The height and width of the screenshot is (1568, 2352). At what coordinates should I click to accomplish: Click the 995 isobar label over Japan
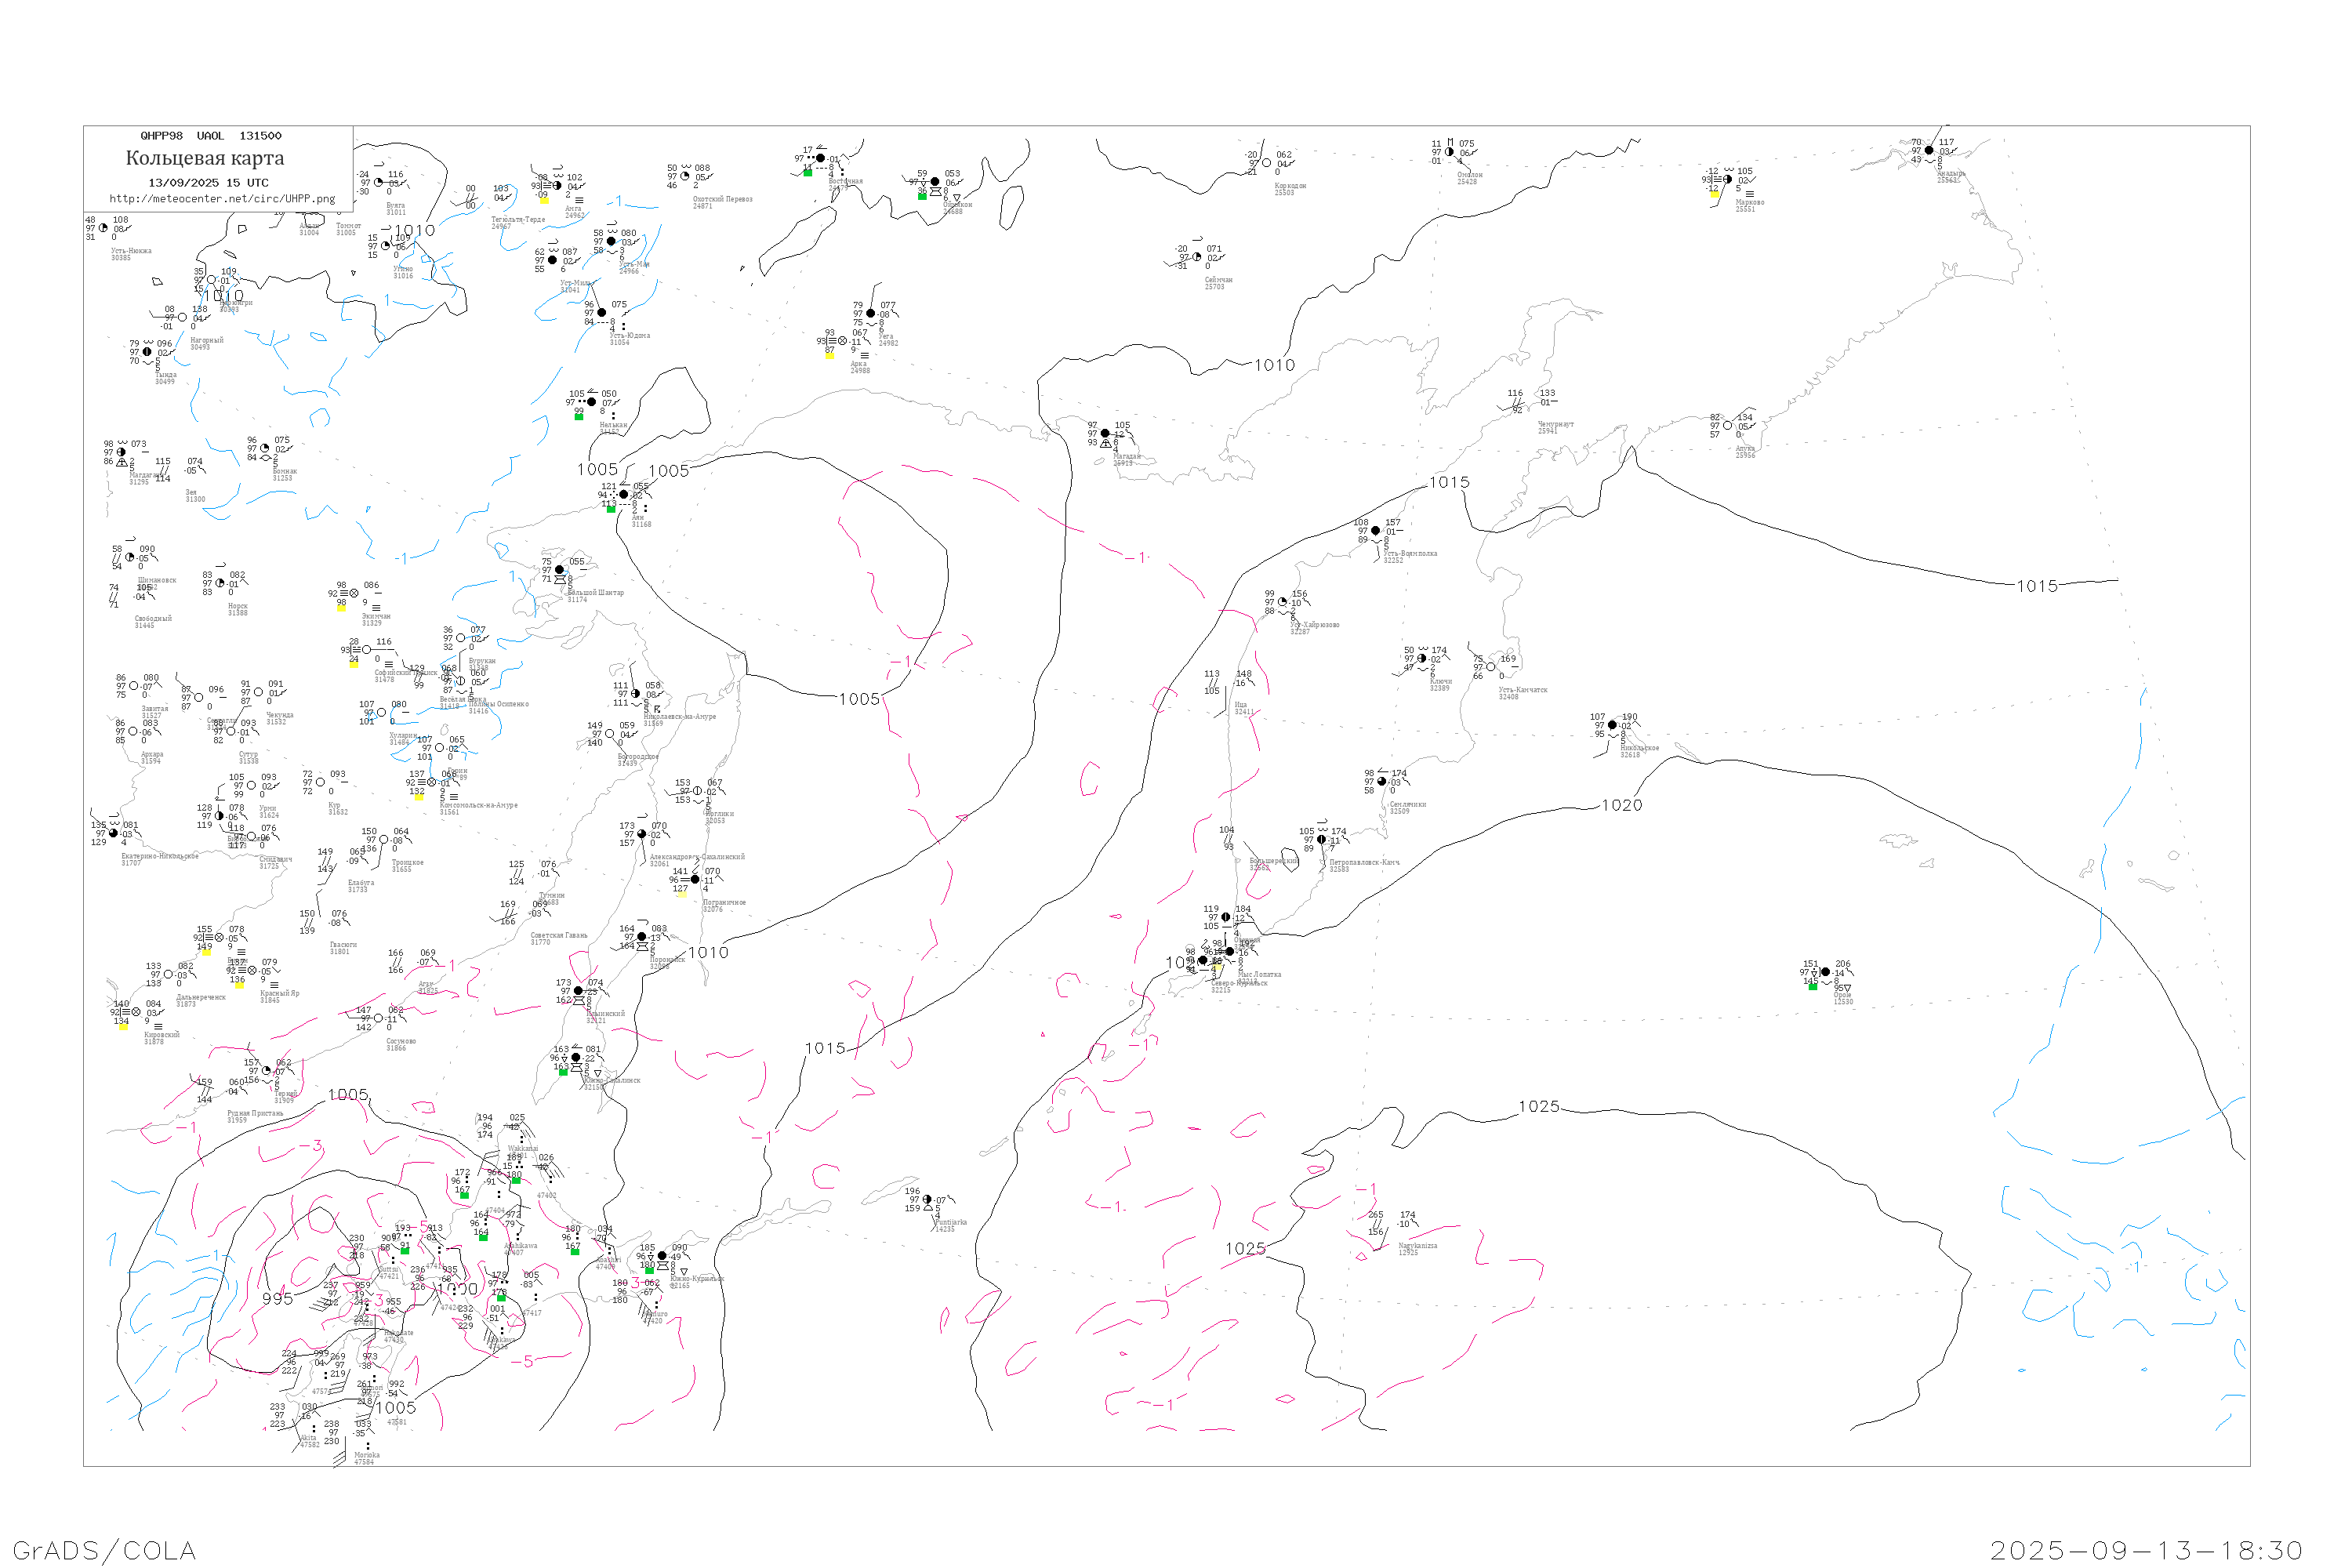tap(277, 1298)
